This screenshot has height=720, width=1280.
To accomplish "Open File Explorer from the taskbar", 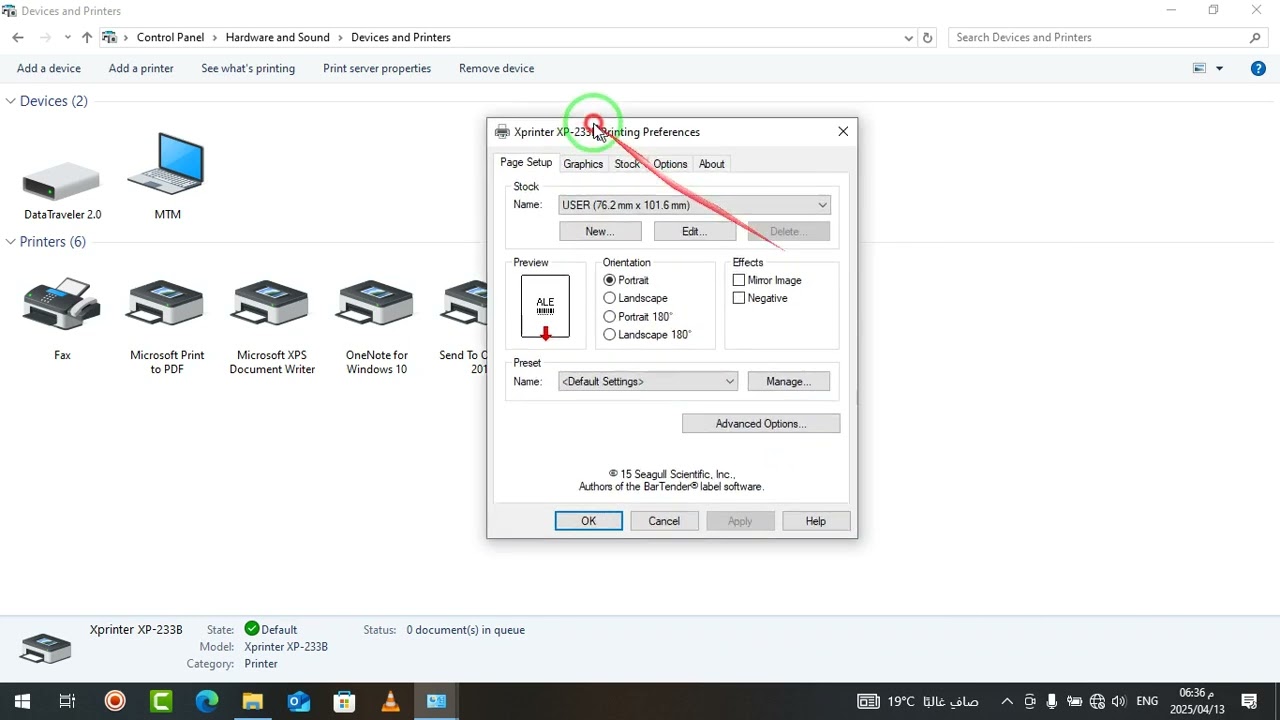I will [x=252, y=701].
